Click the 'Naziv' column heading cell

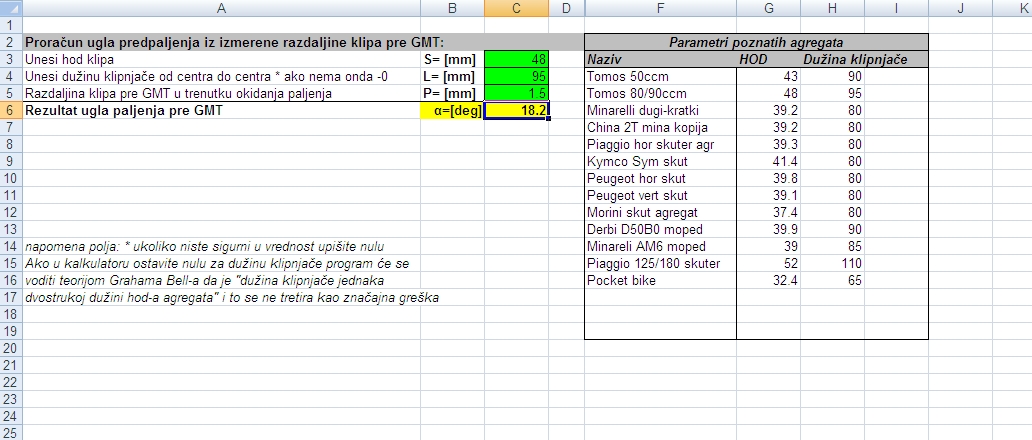pos(659,59)
